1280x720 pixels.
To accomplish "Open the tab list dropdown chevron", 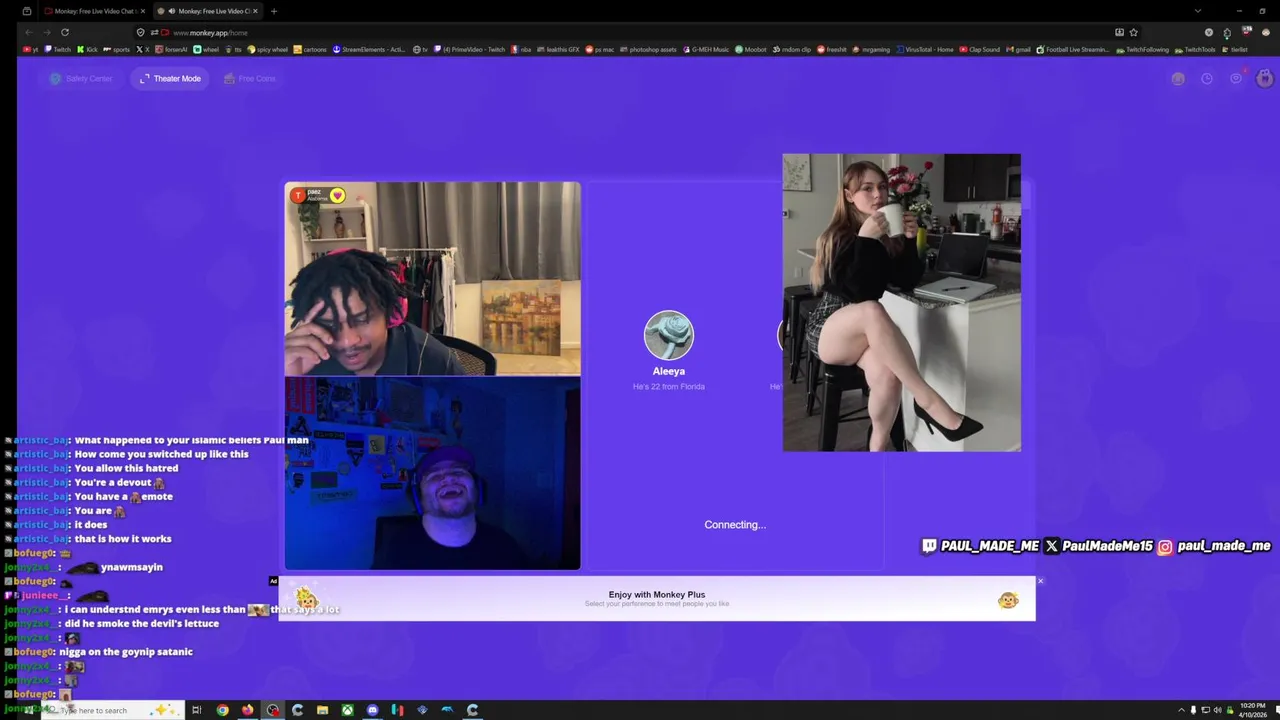I will tap(1197, 11).
